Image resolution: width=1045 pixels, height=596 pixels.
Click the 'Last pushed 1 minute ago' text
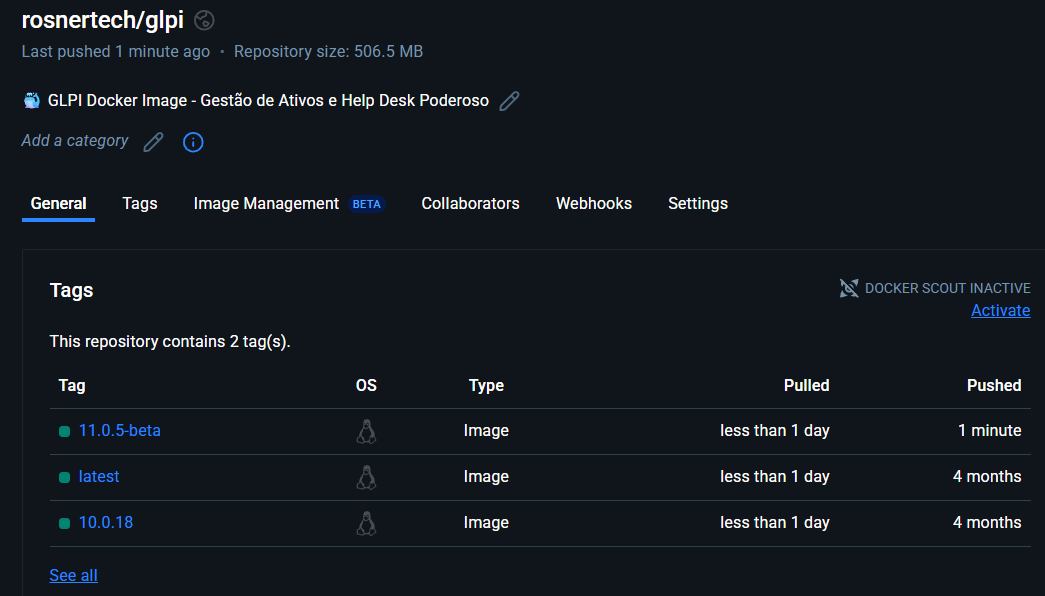click(x=116, y=51)
